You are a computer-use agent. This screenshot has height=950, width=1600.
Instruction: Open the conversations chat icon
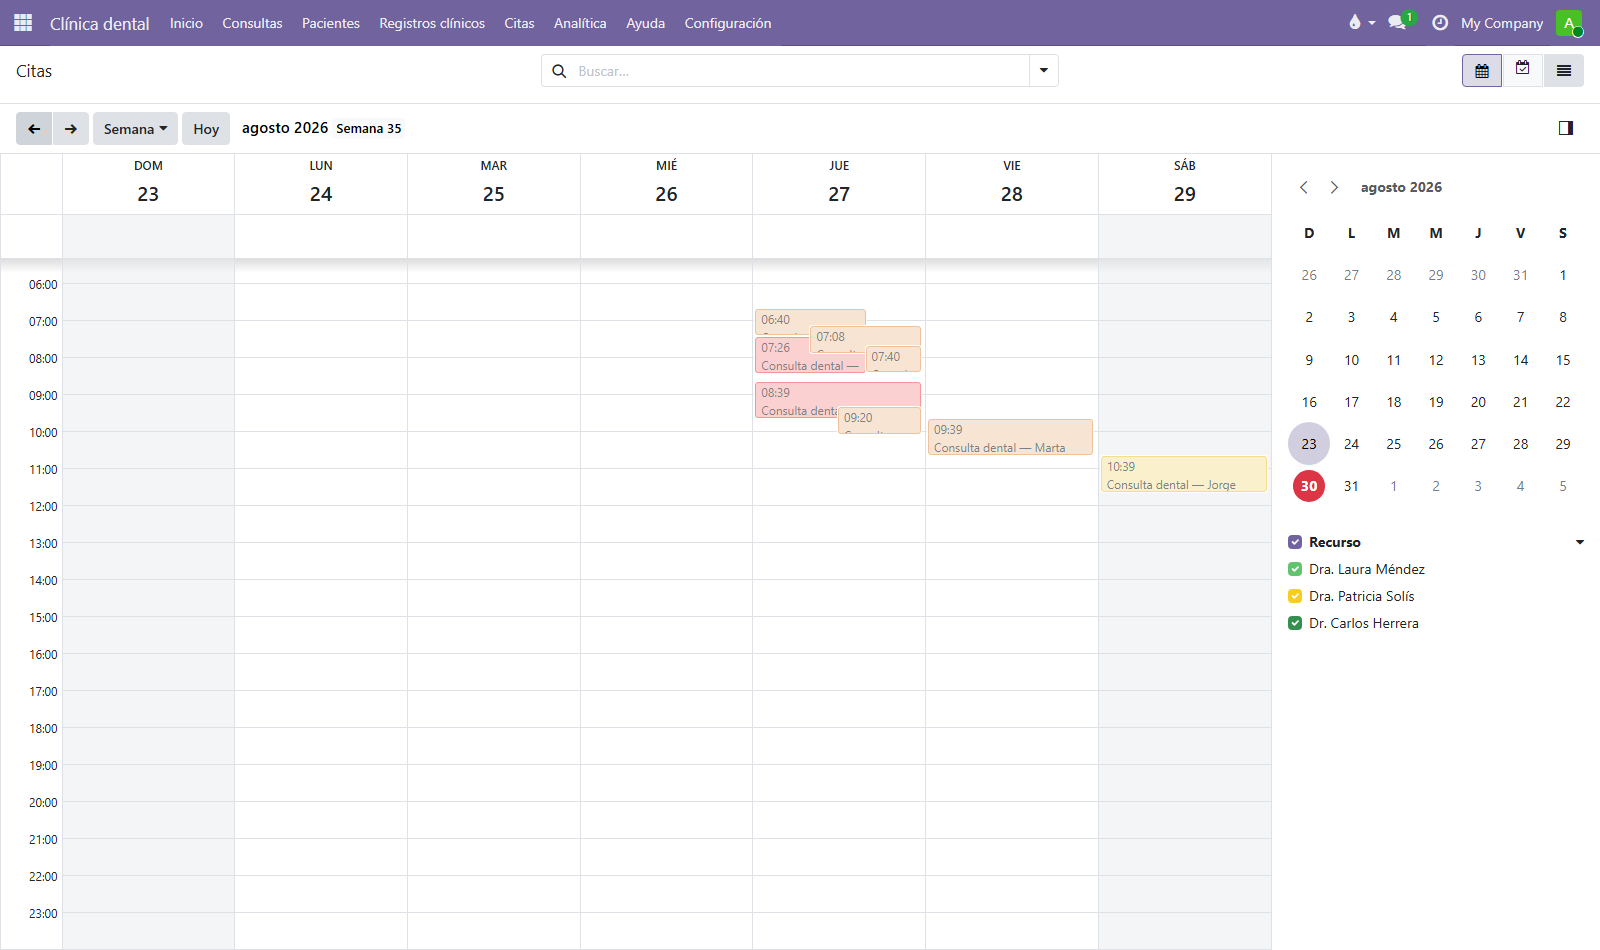(1398, 22)
